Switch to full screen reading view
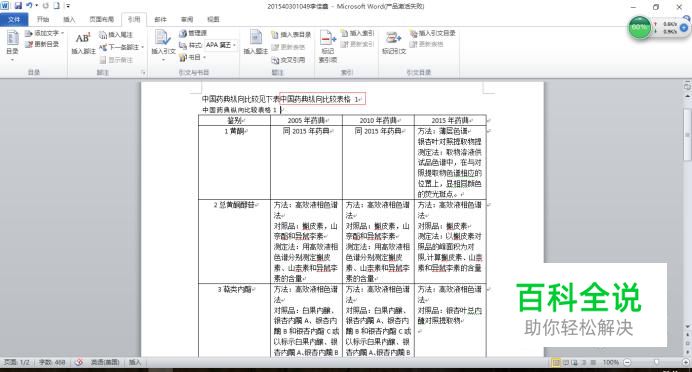The height and width of the screenshot is (372, 692). [x=566, y=363]
